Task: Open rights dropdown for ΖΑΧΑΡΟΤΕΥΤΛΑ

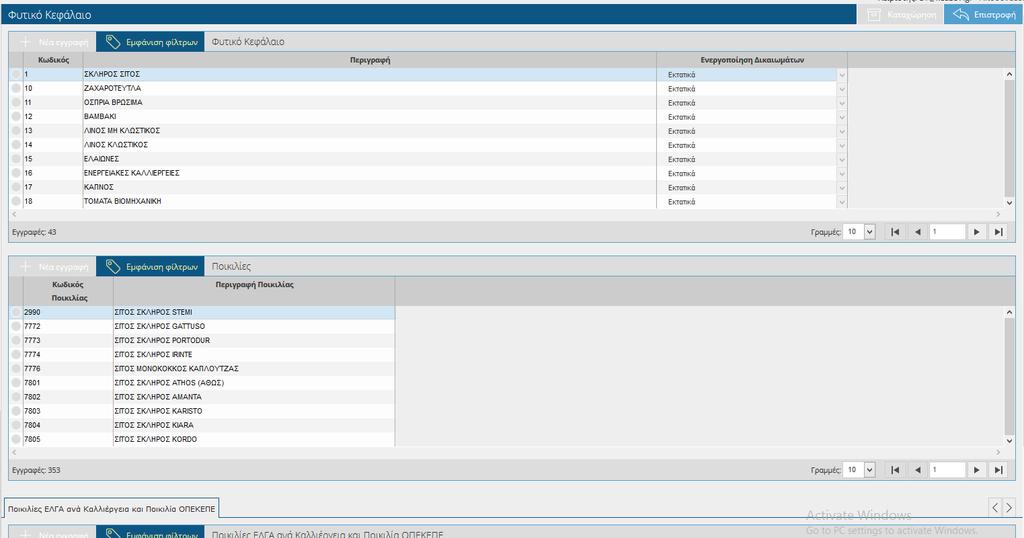Action: [842, 89]
